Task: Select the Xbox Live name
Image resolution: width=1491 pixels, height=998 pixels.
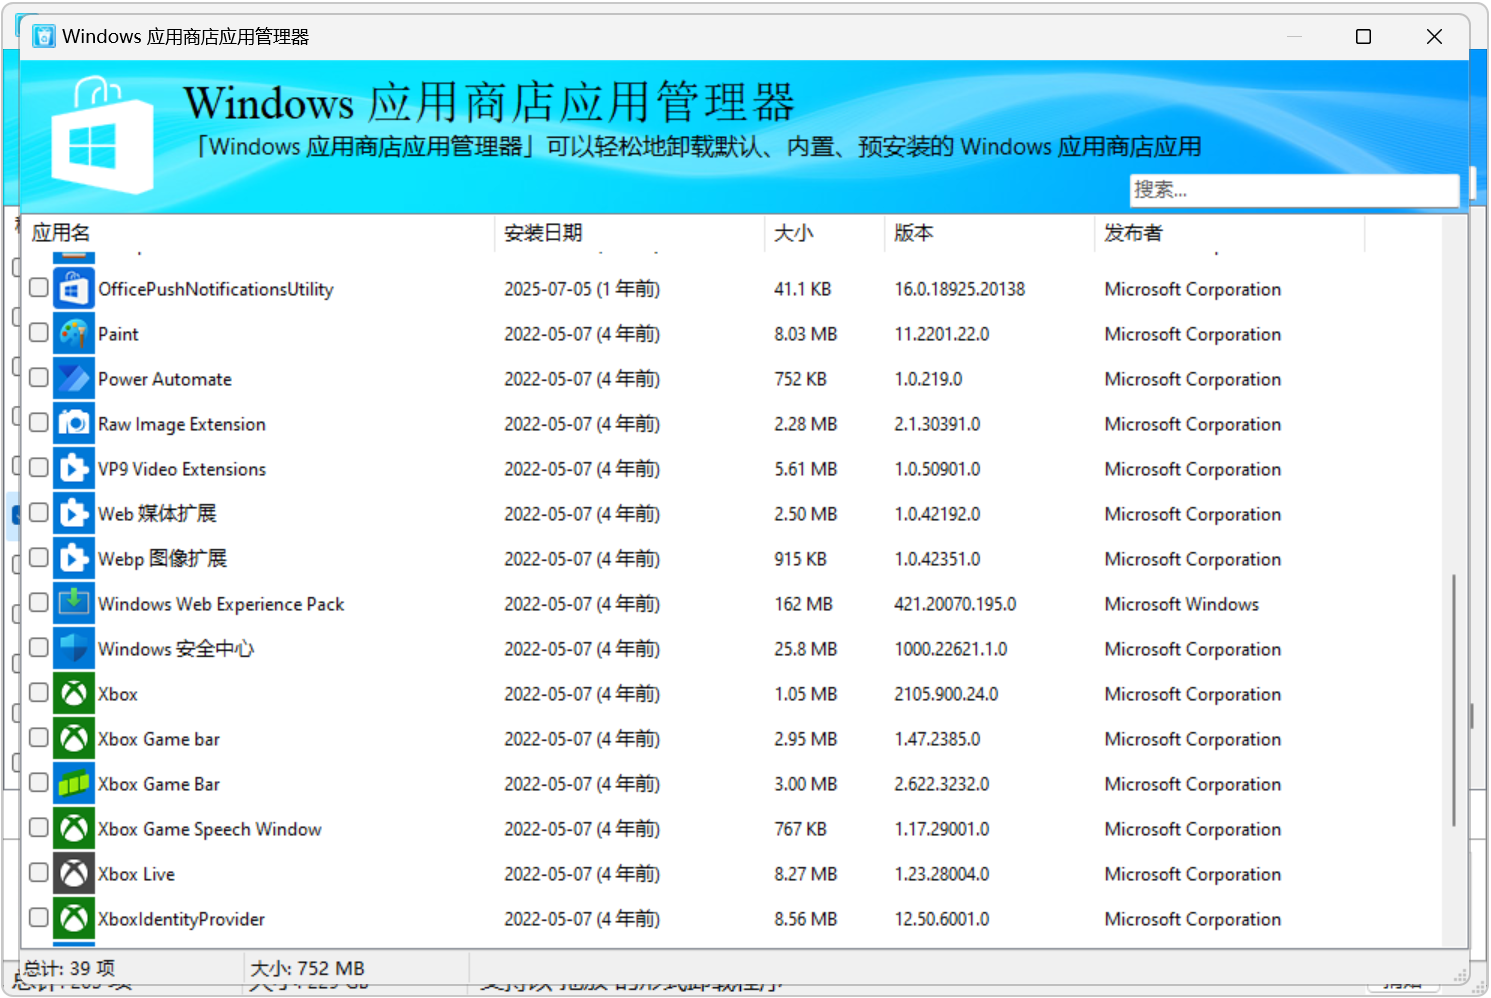Action: tap(136, 874)
